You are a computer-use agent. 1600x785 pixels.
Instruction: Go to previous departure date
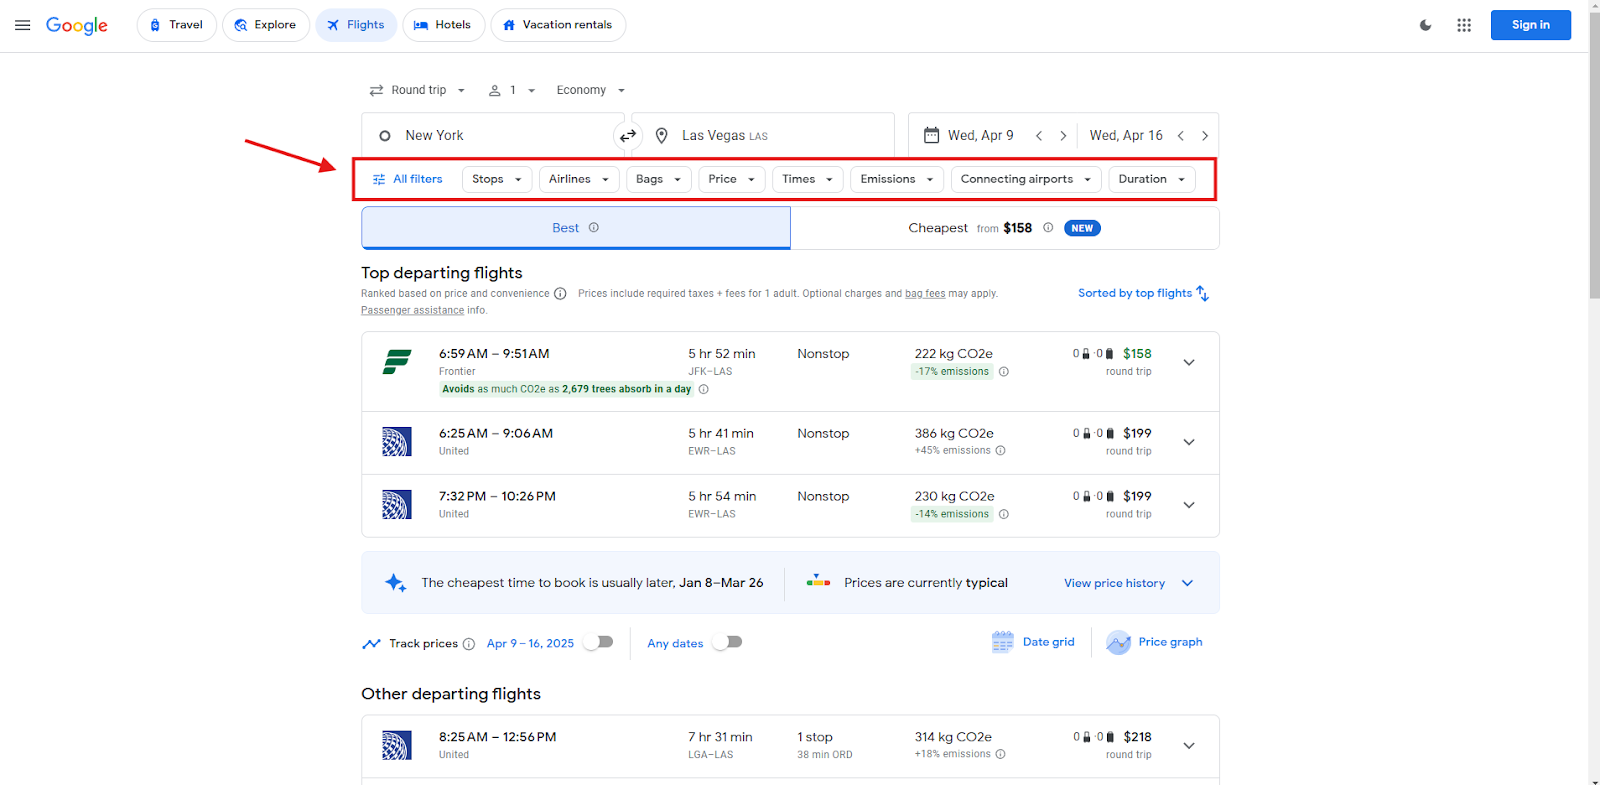coord(1039,136)
